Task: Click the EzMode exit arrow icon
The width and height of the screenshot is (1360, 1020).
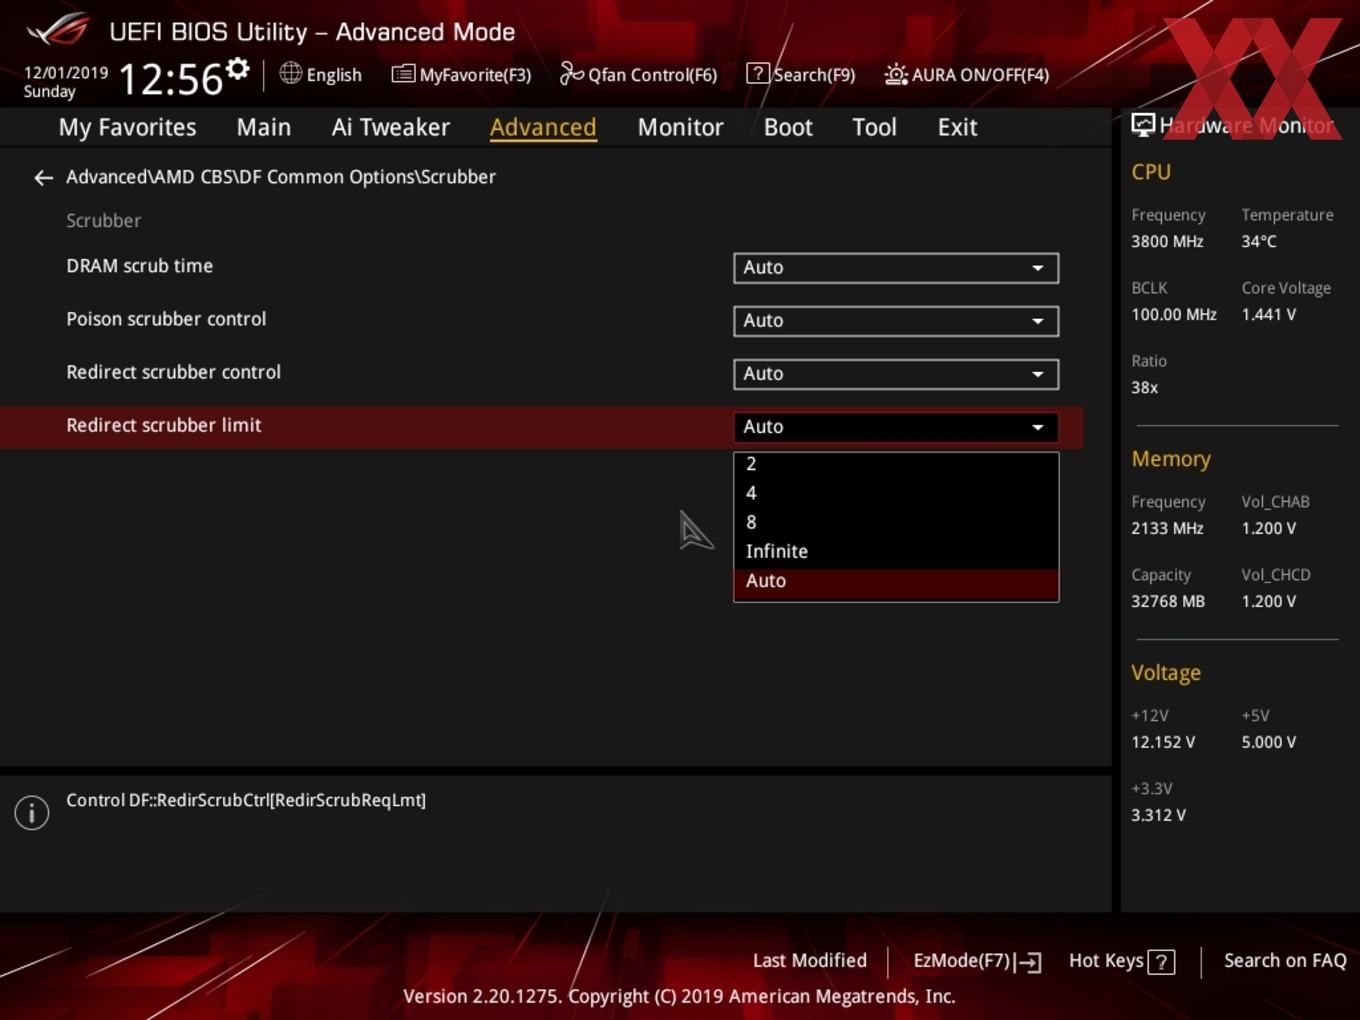Action: coord(1029,962)
